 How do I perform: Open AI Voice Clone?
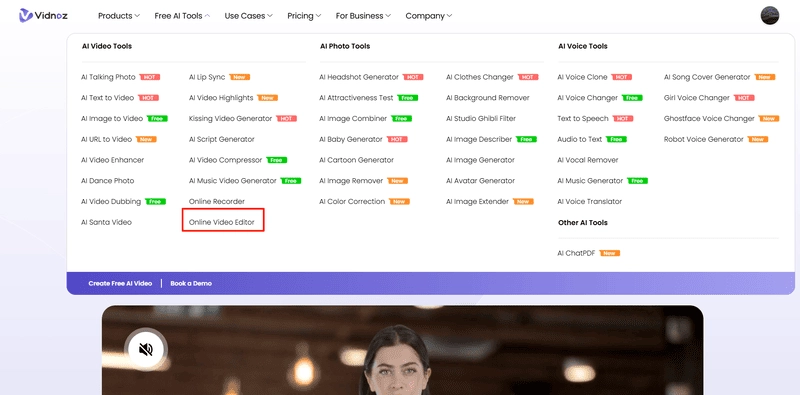pyautogui.click(x=582, y=77)
